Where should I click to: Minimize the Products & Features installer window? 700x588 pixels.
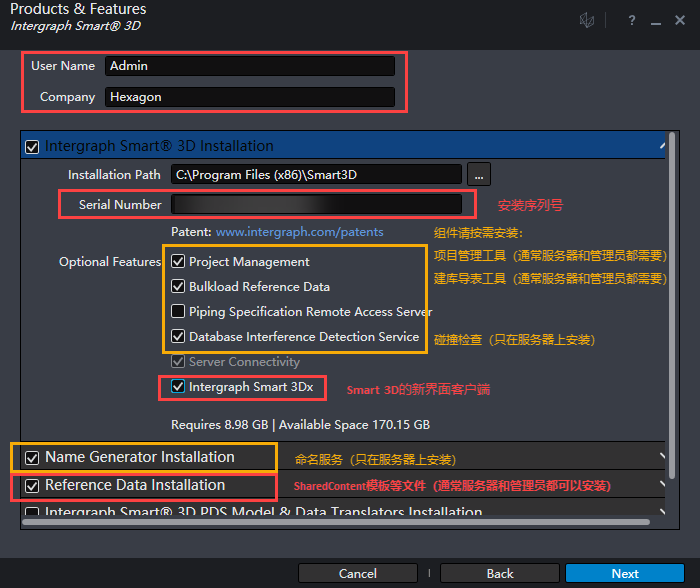pyautogui.click(x=655, y=20)
